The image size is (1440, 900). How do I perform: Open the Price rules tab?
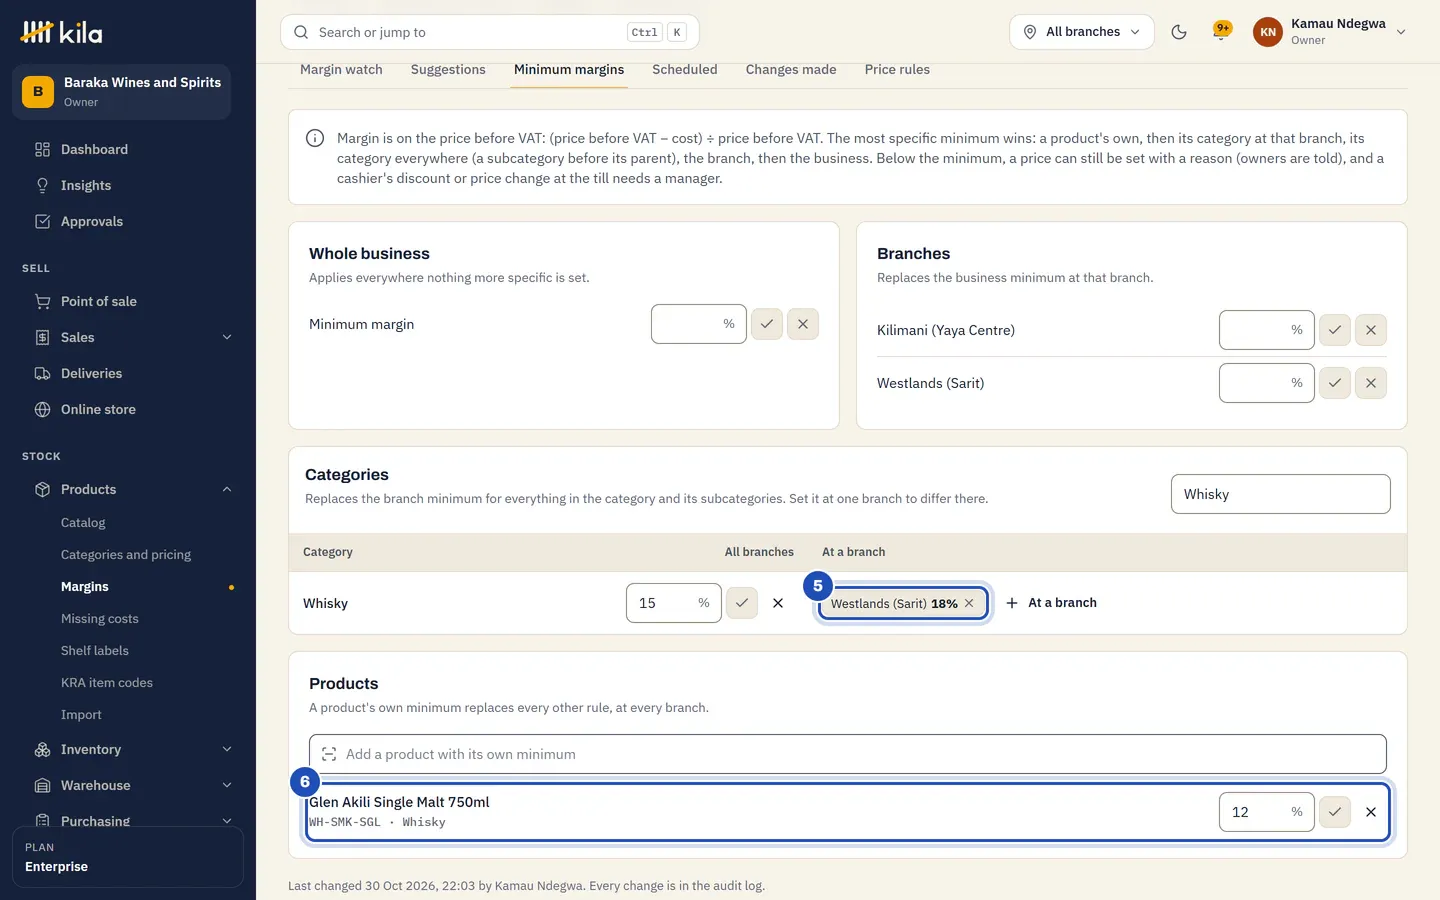click(x=897, y=69)
